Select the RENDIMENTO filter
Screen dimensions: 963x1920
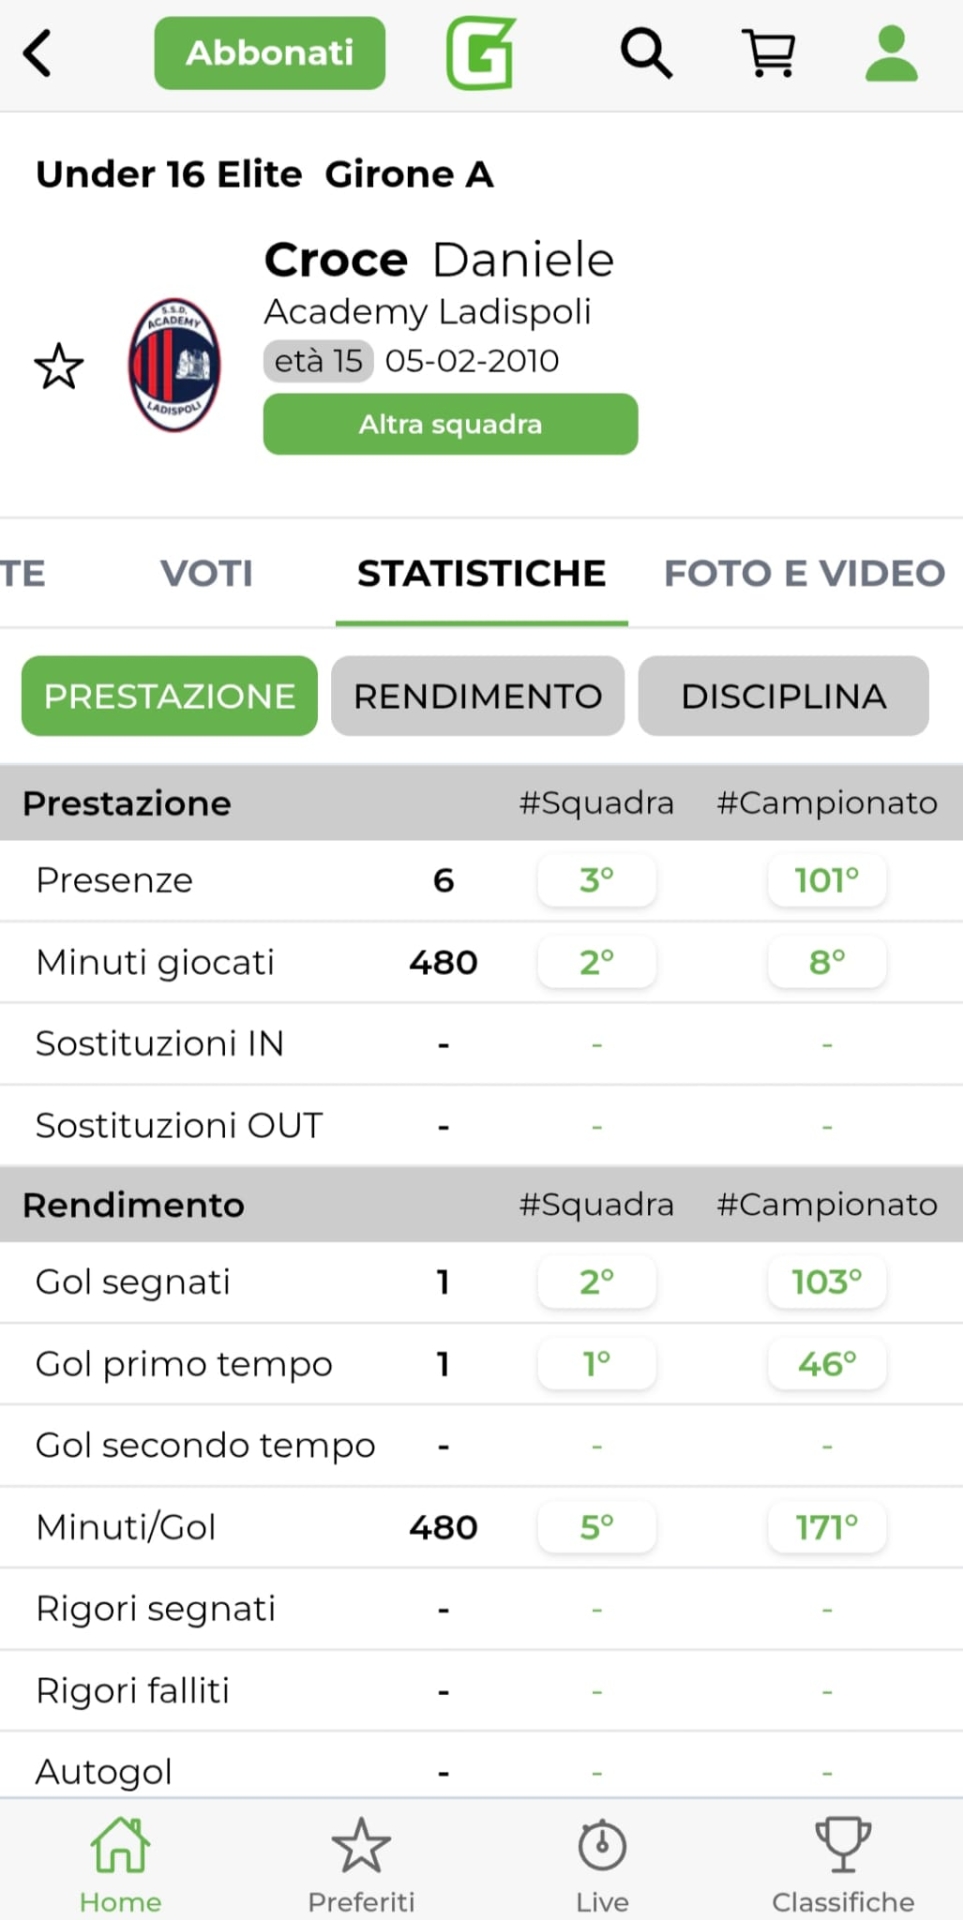[x=478, y=696]
